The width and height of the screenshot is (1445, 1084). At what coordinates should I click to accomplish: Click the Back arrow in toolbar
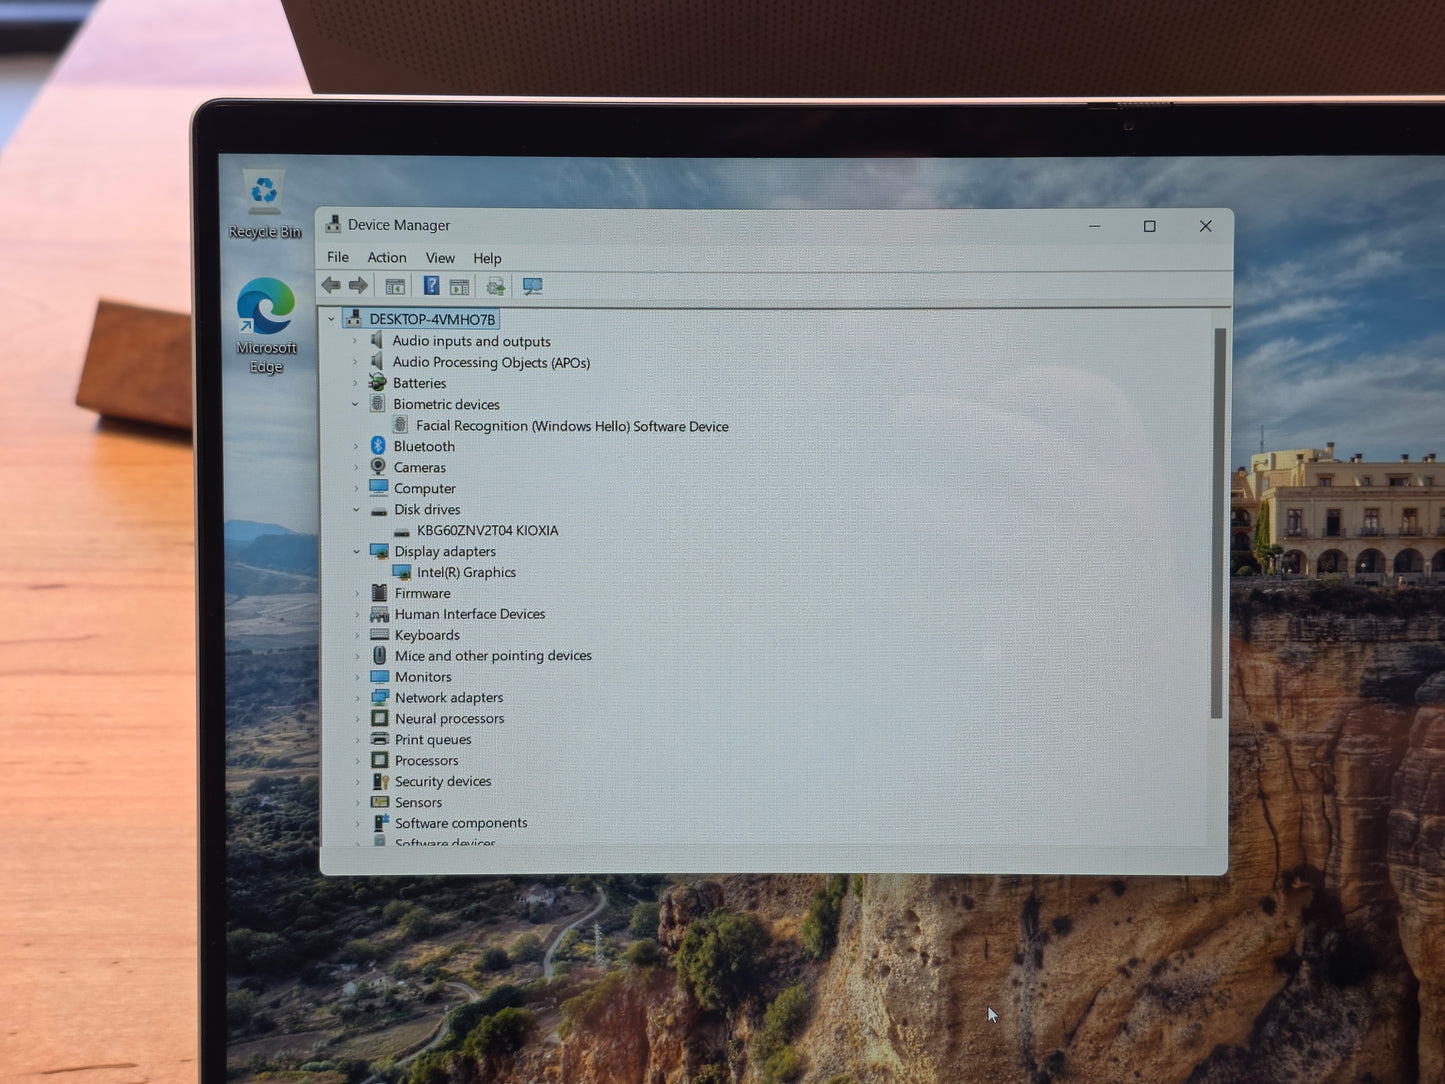(x=331, y=286)
